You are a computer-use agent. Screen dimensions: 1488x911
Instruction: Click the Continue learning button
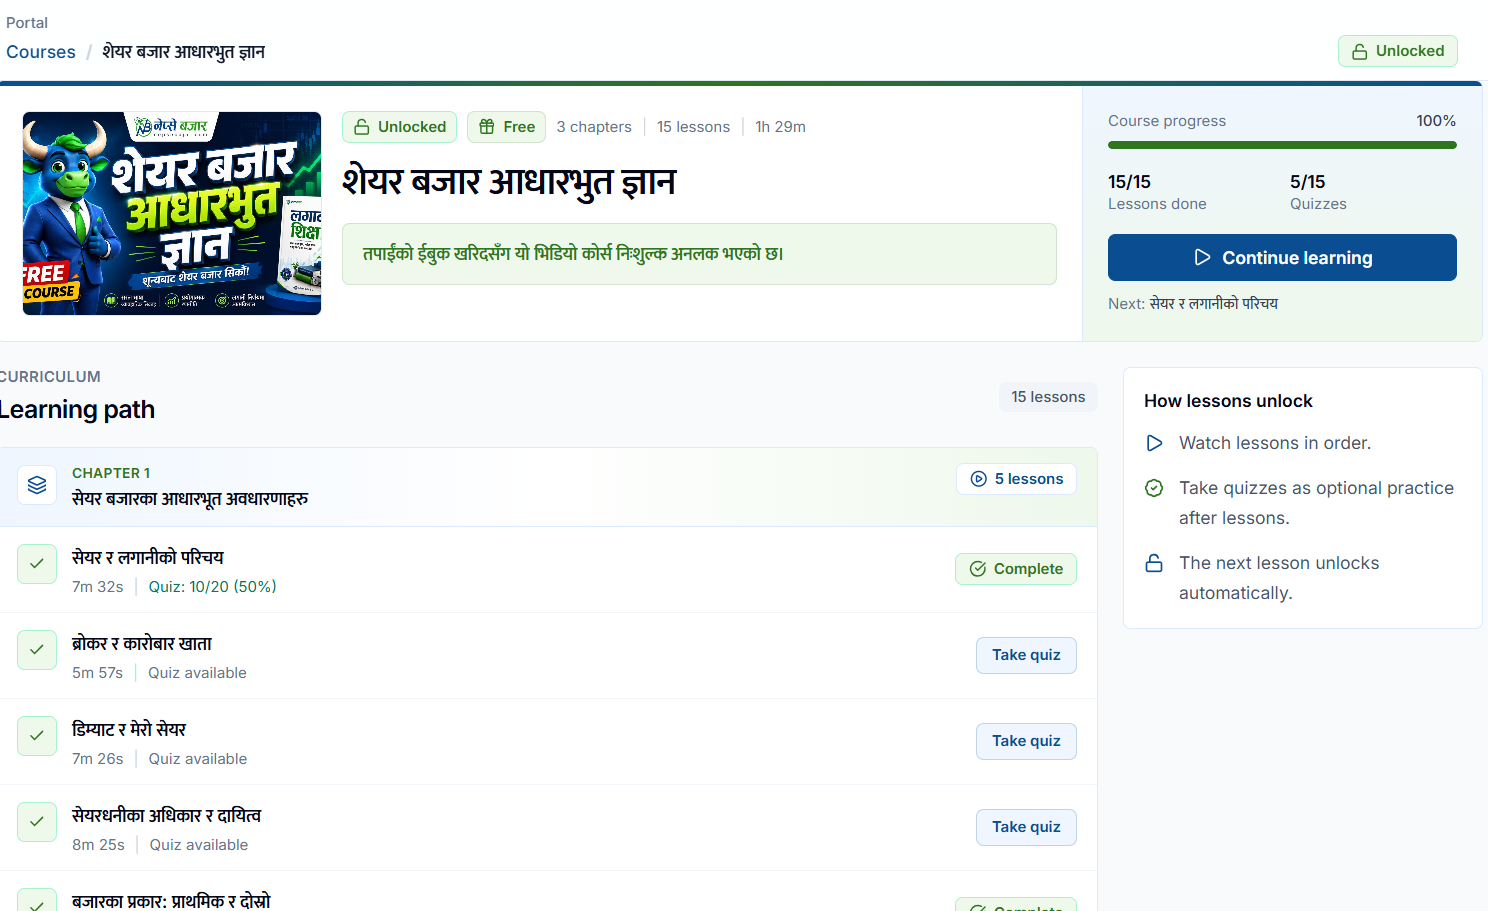[1282, 258]
